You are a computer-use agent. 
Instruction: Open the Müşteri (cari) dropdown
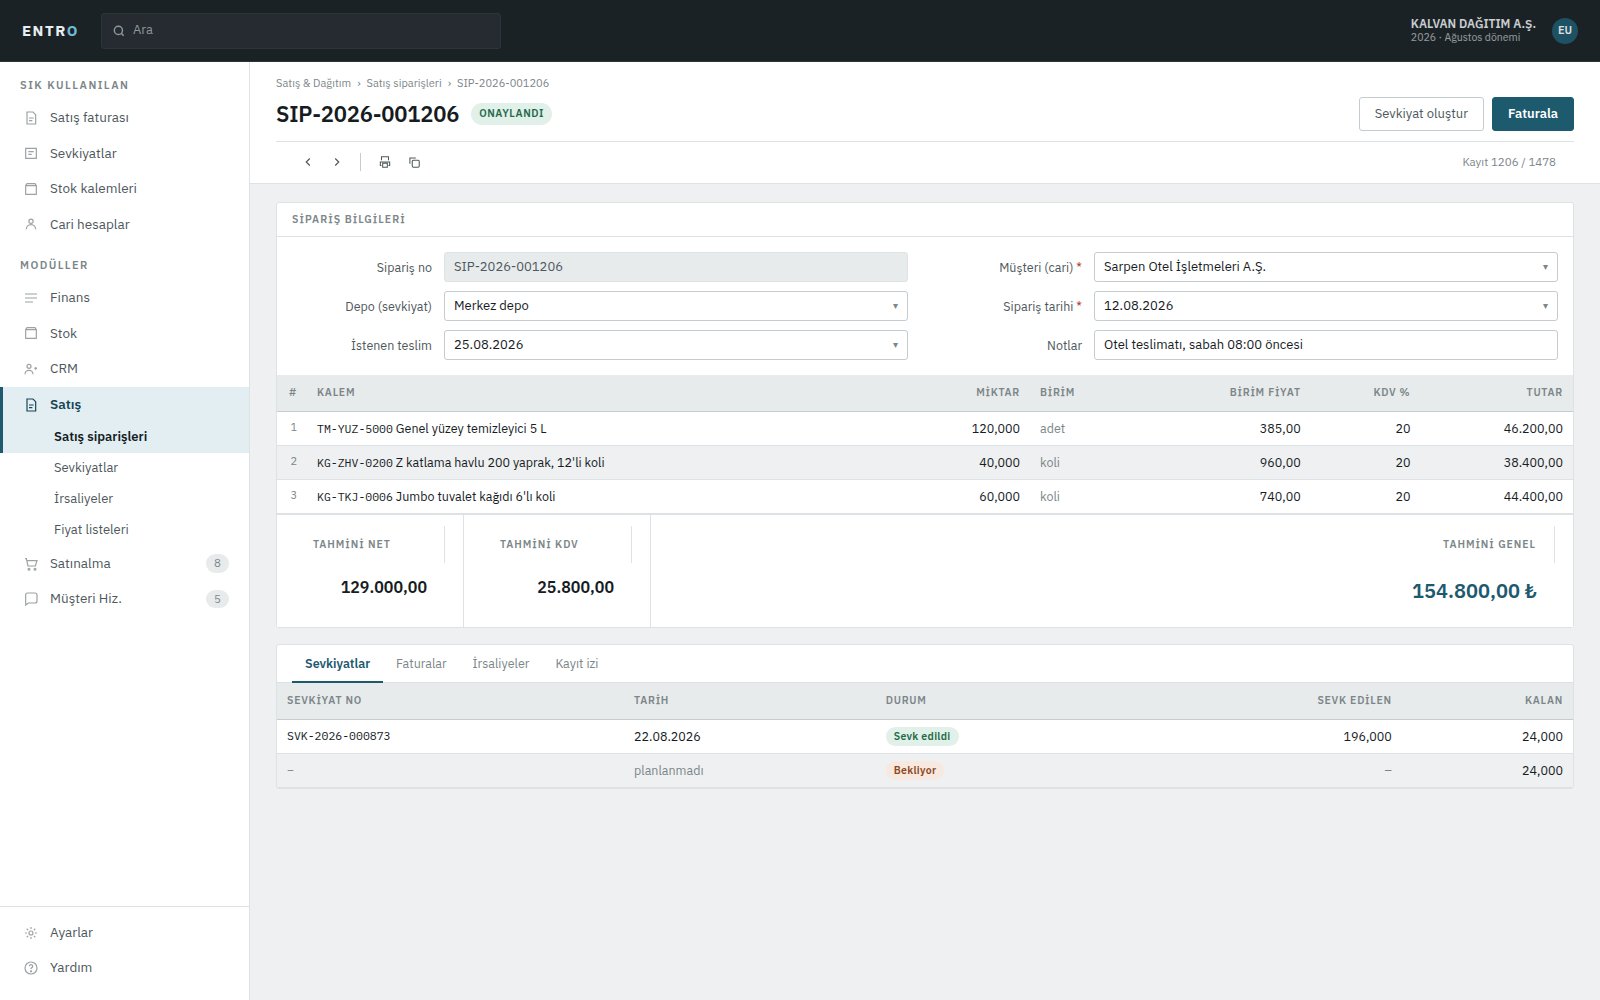coord(1326,267)
